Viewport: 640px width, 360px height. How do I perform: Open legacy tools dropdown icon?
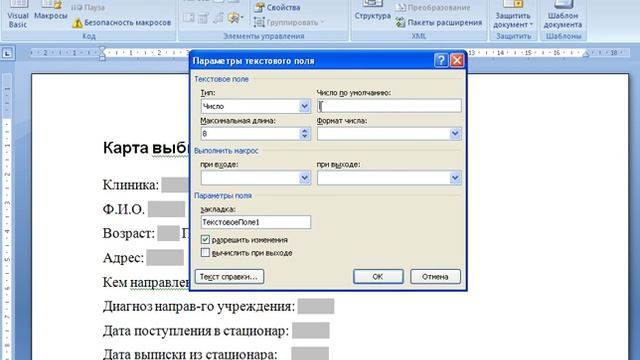tap(236, 18)
